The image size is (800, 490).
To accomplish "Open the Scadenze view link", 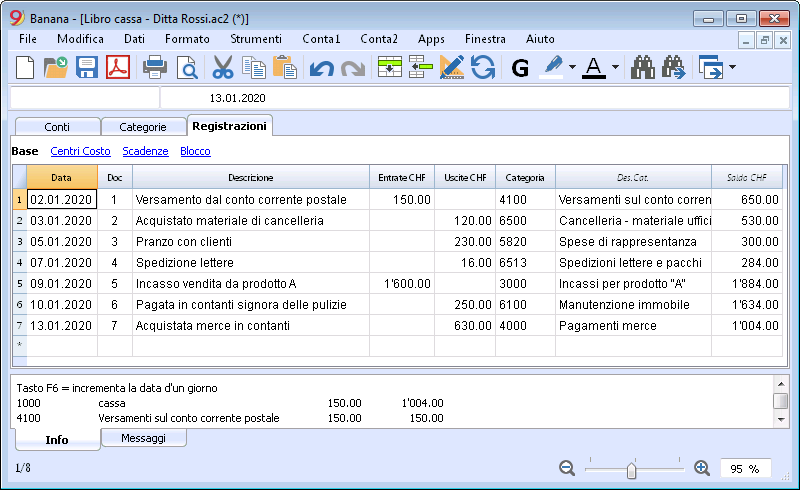I will pos(145,151).
